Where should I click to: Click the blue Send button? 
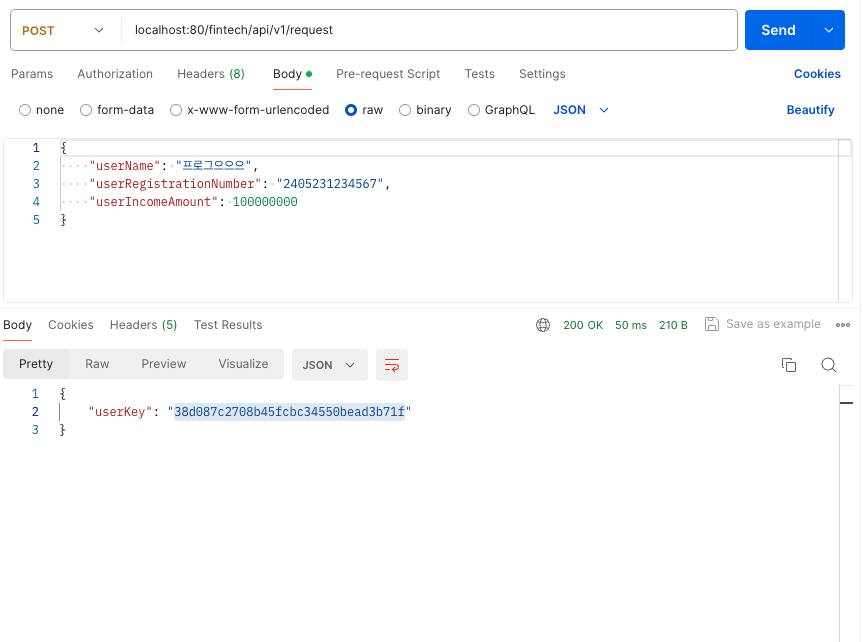point(778,30)
